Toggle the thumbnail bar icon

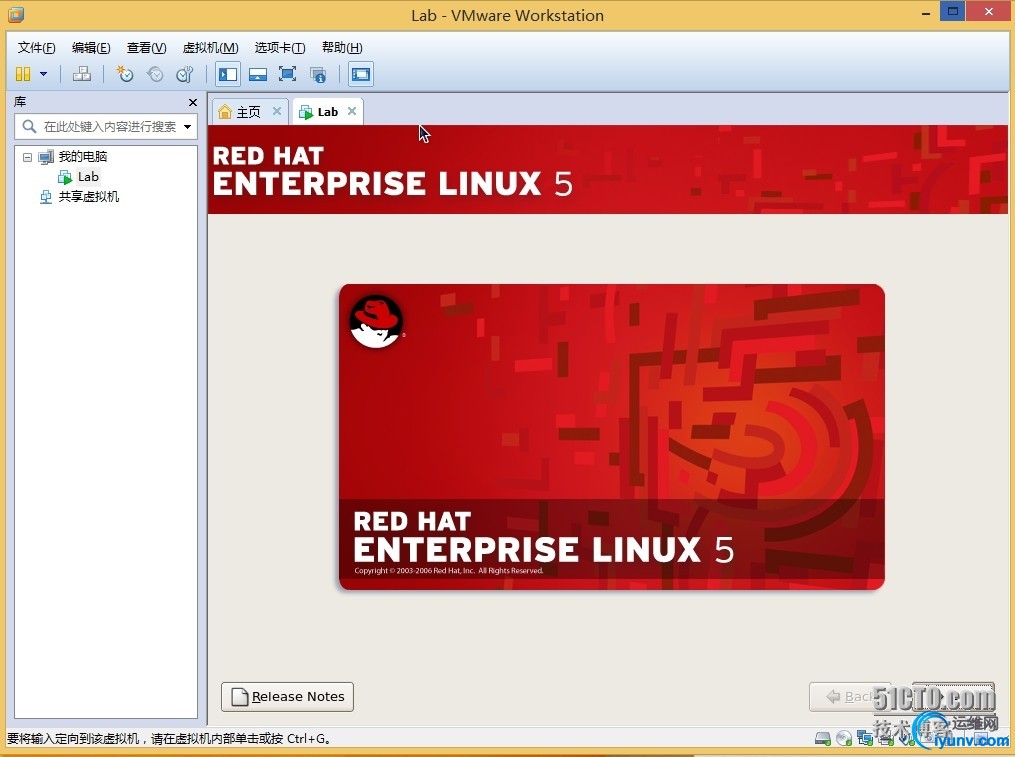pos(258,74)
